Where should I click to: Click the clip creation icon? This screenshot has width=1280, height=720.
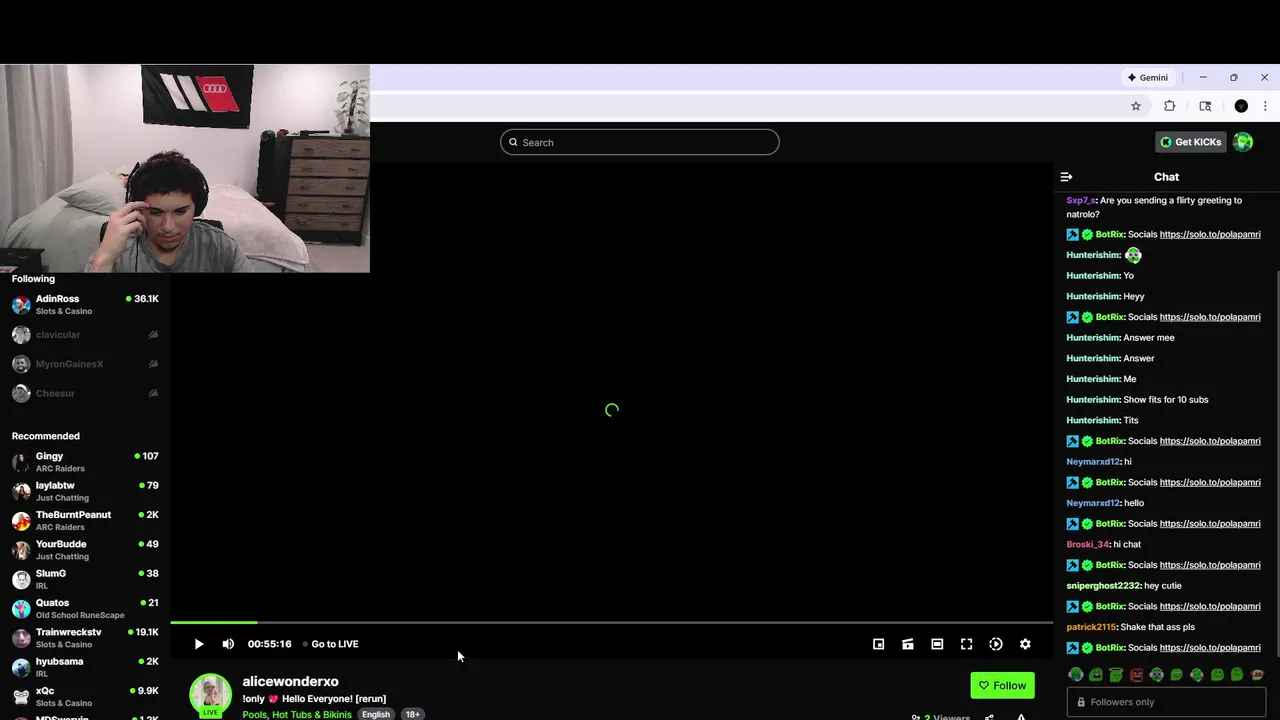[x=908, y=644]
